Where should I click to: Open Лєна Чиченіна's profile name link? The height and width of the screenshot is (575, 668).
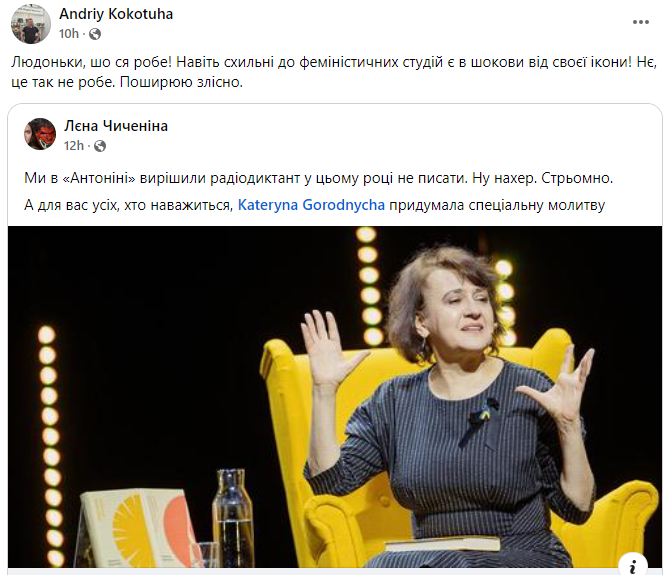[x=116, y=126]
